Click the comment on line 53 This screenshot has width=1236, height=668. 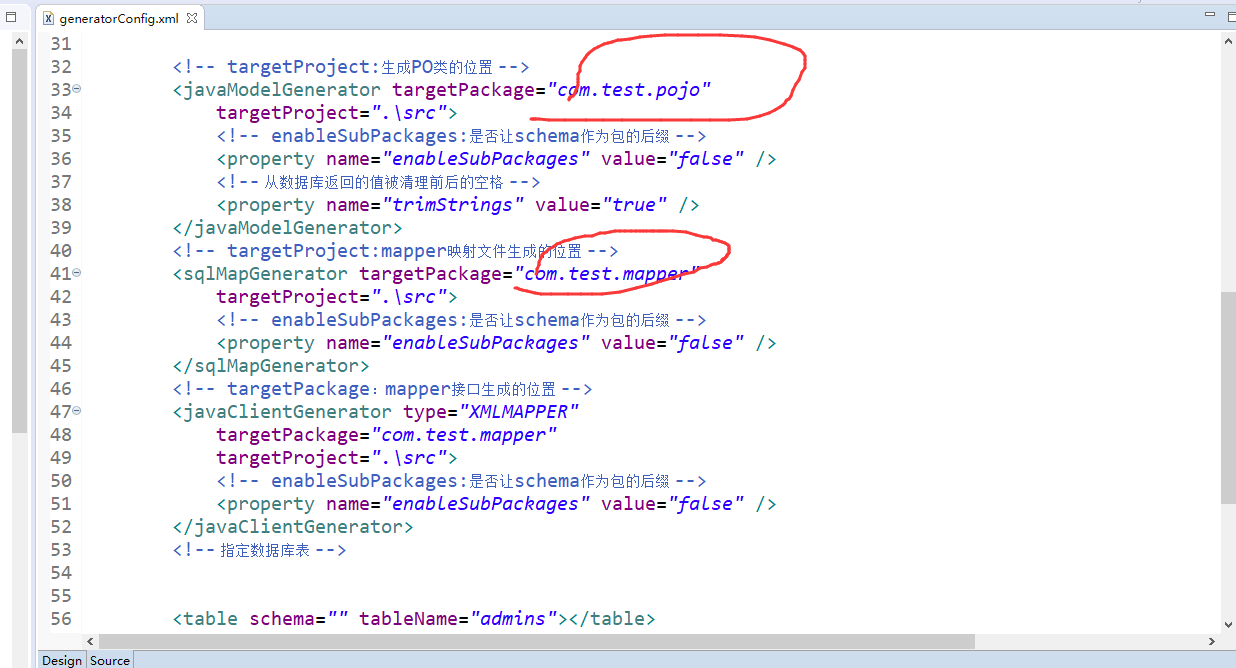pos(259,550)
